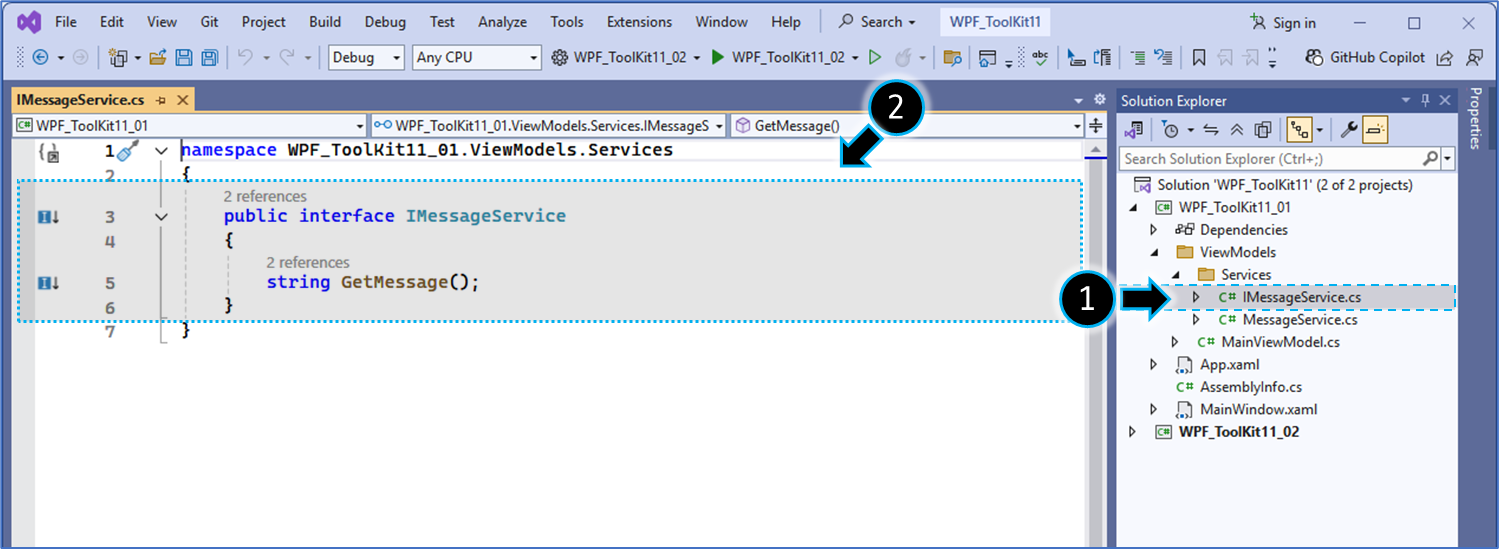Click the uncomment selected lines icon

click(1163, 58)
